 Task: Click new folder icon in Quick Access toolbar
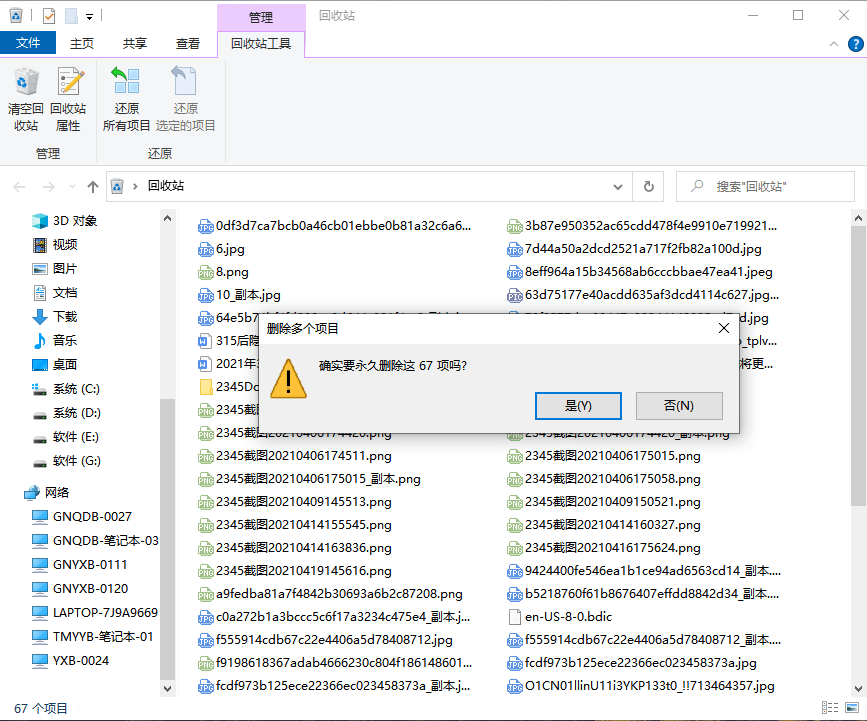click(x=71, y=16)
